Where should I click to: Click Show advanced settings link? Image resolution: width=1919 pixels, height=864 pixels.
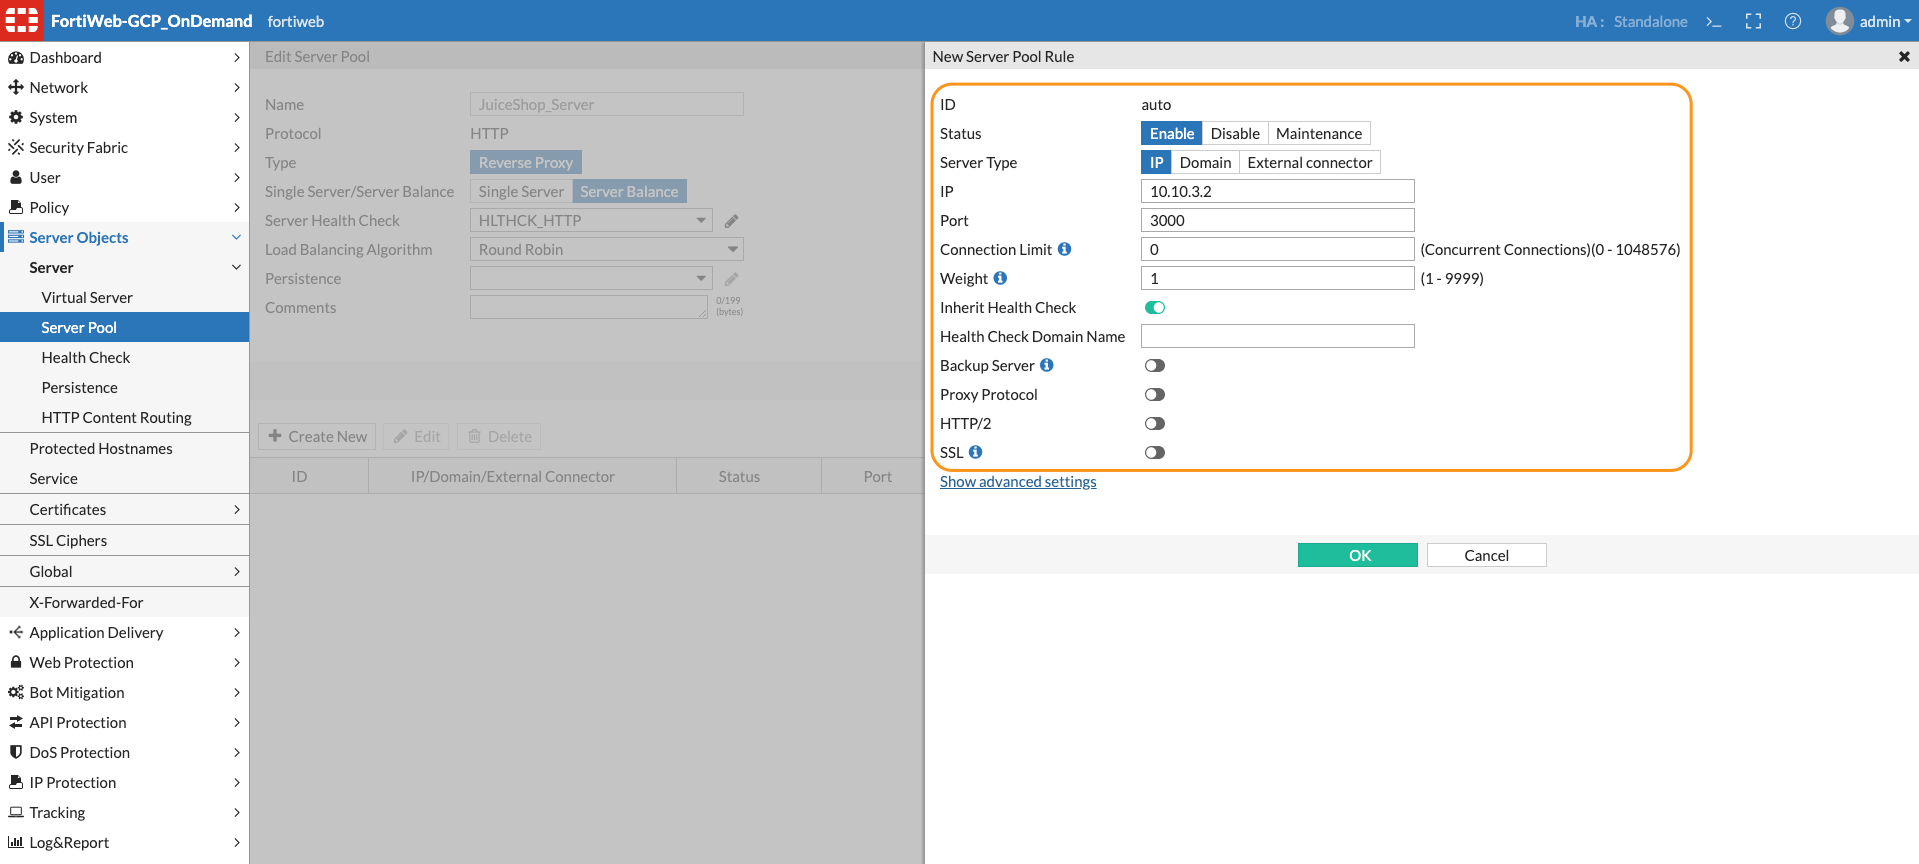tap(1018, 482)
